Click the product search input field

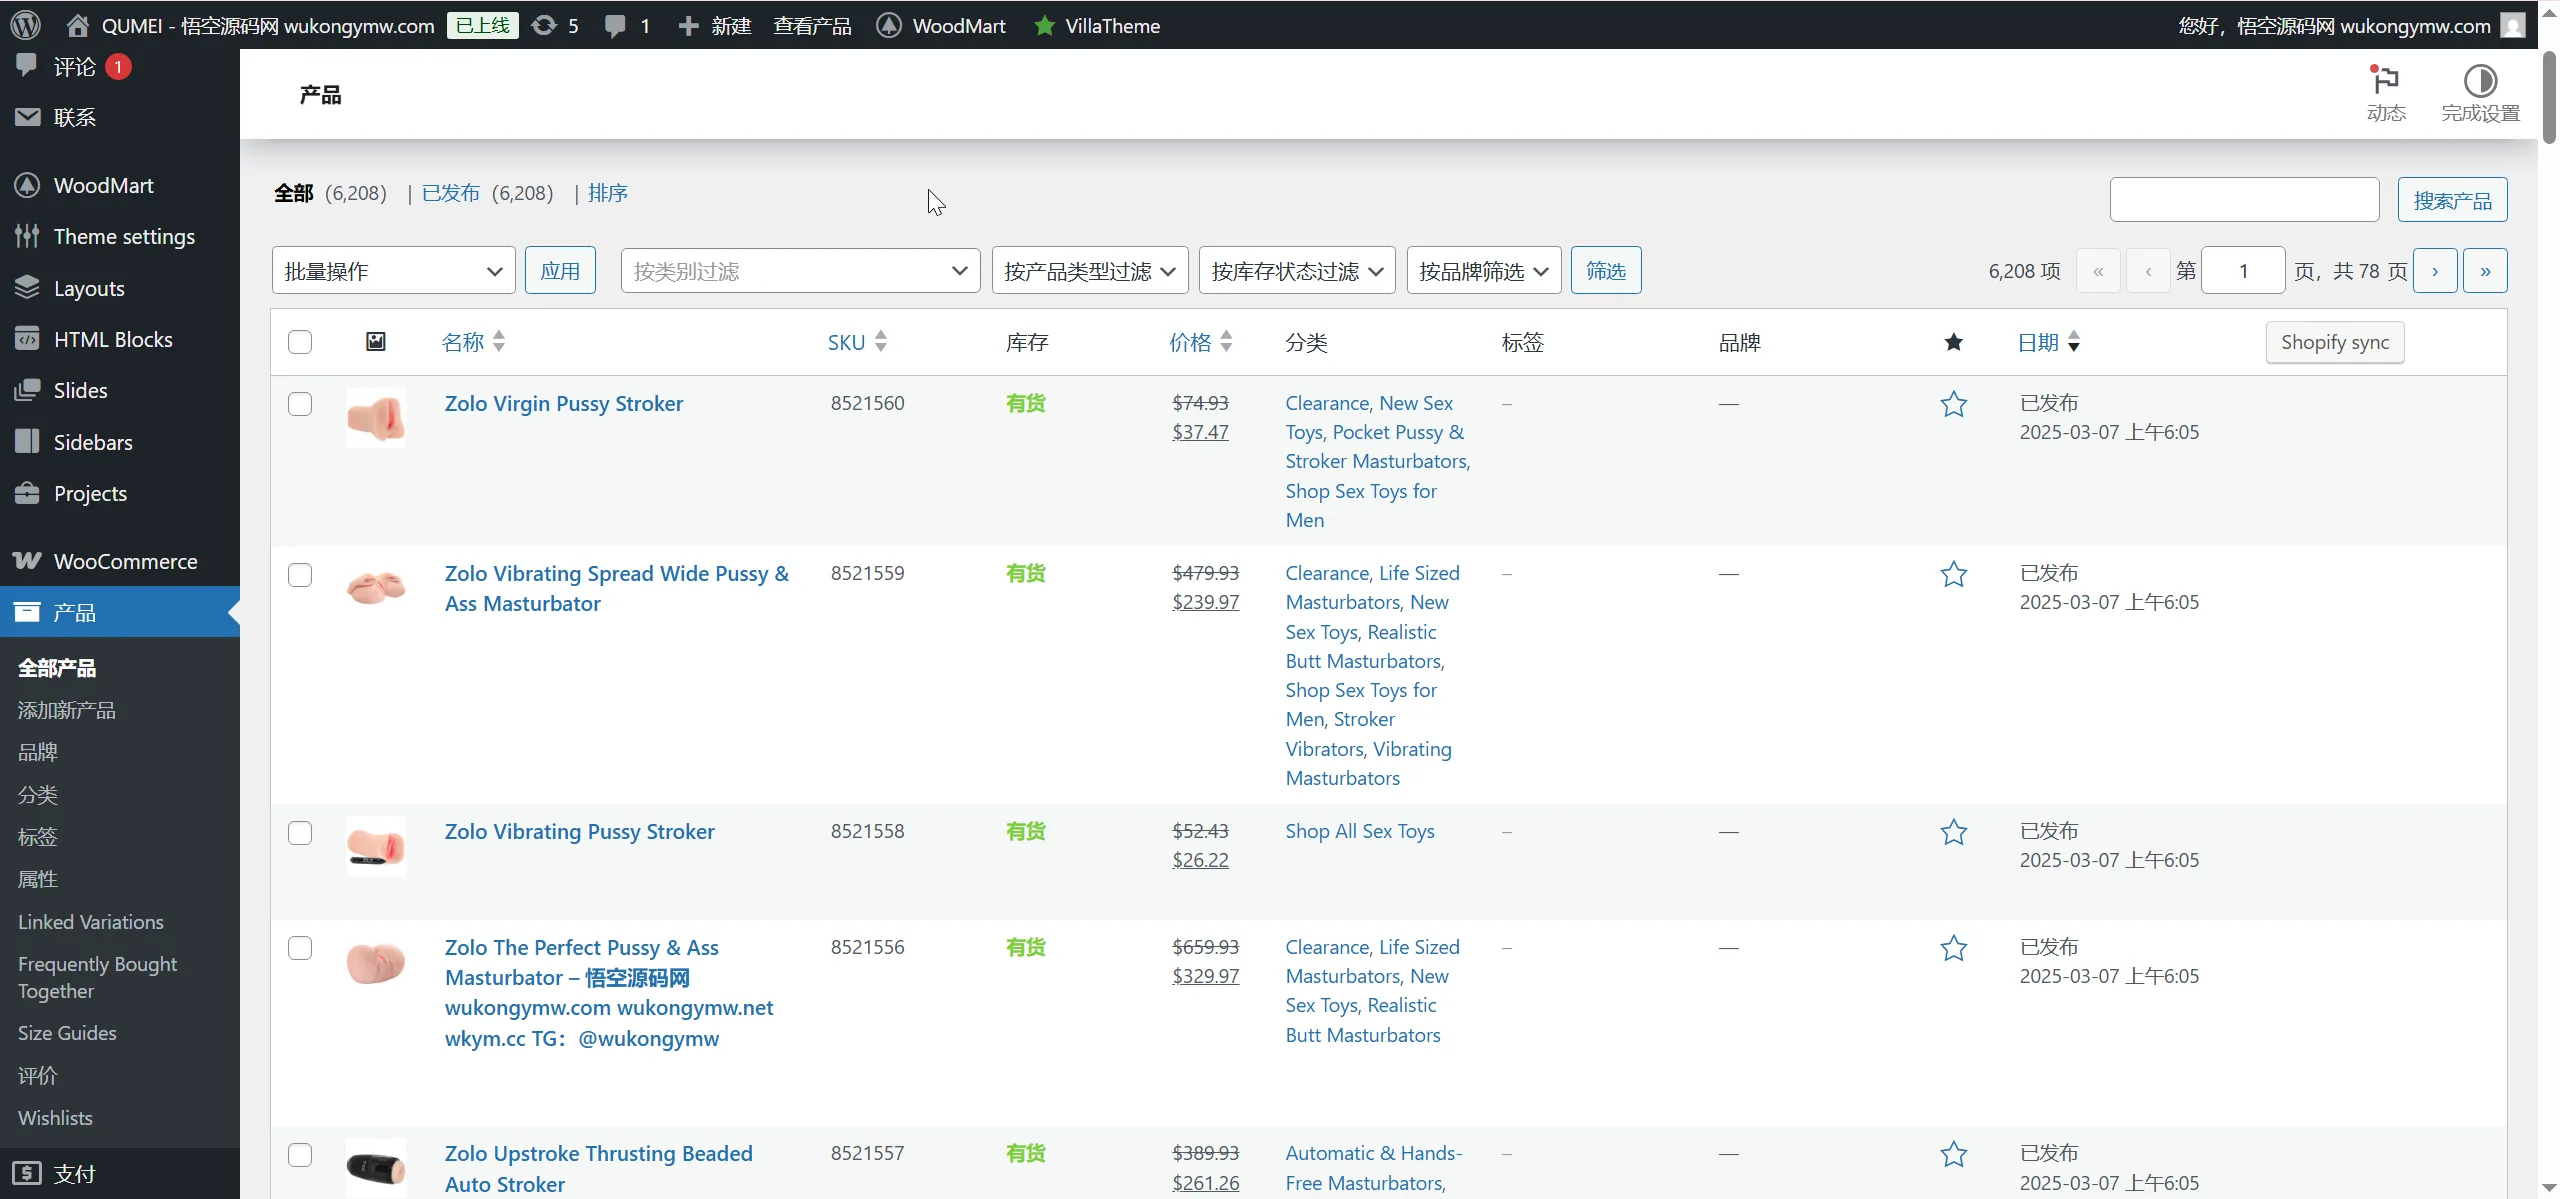2244,200
